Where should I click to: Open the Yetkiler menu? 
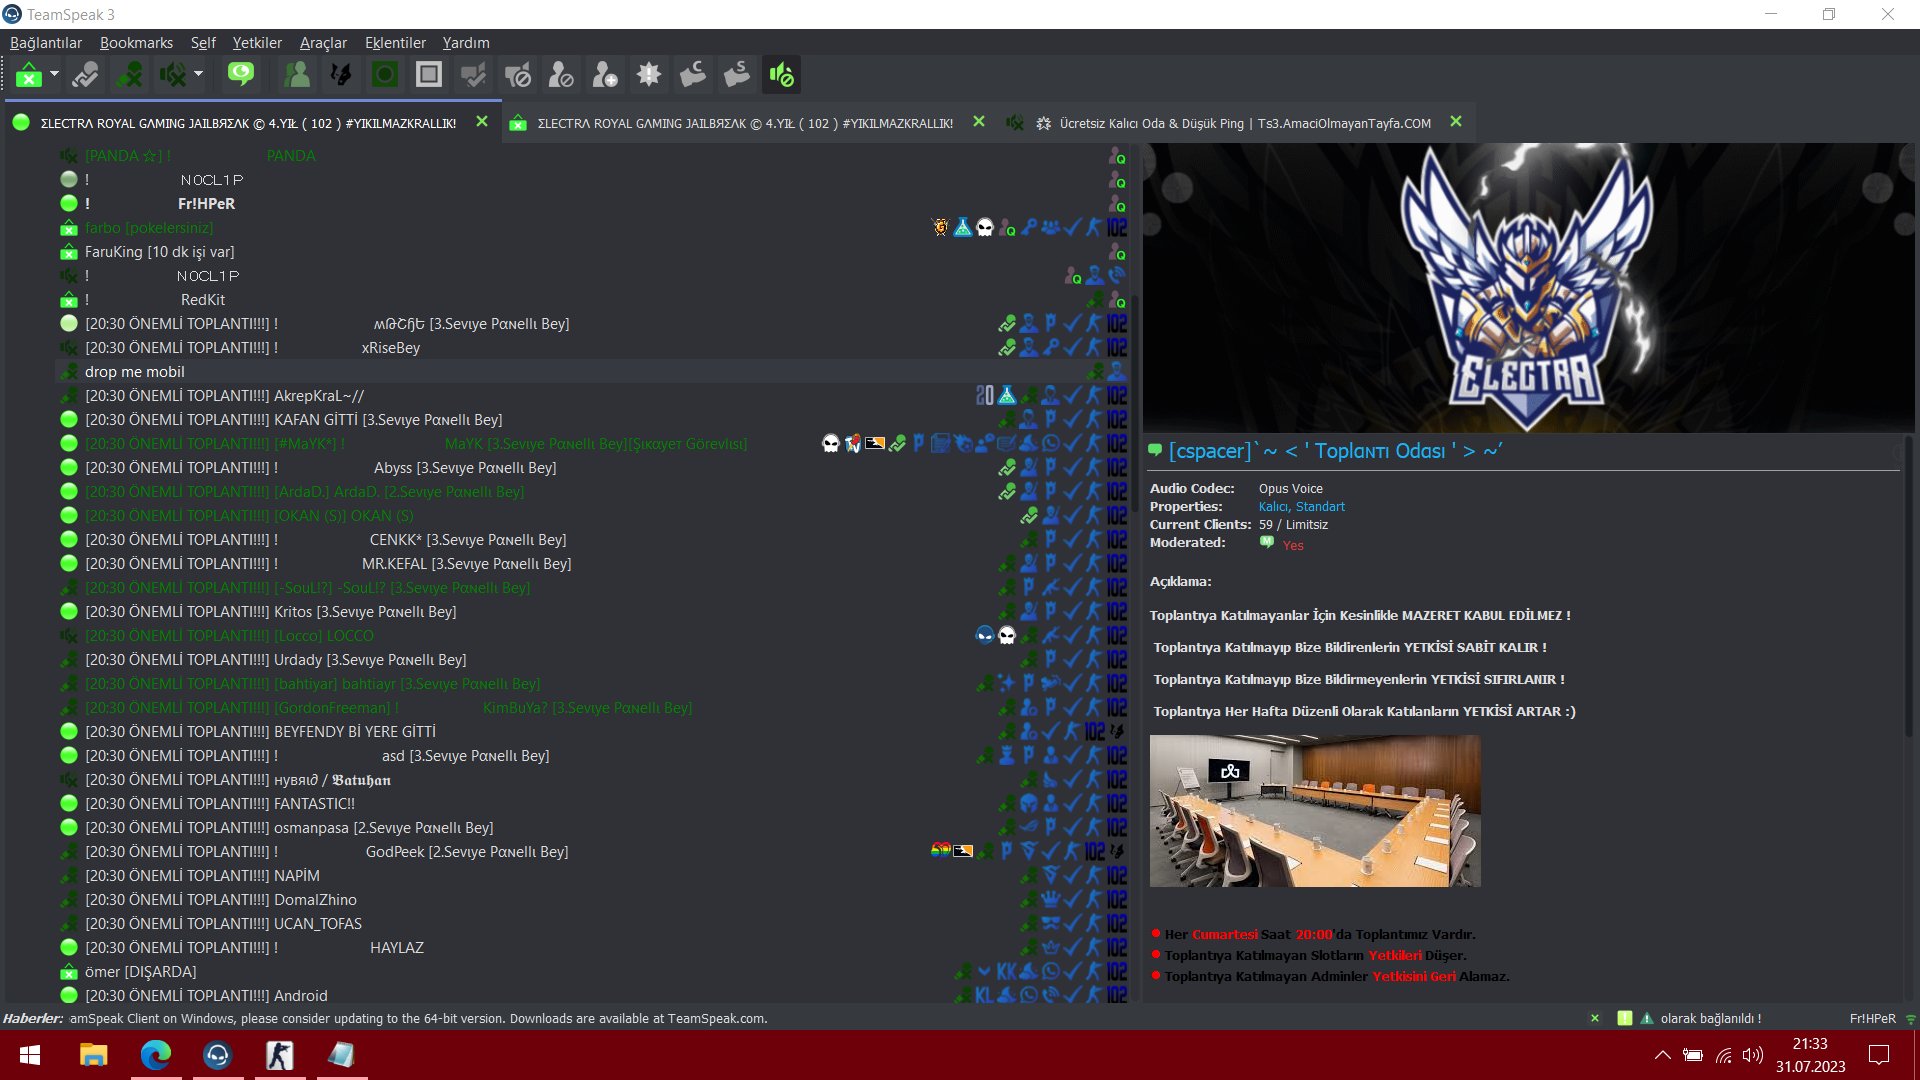pos(257,43)
